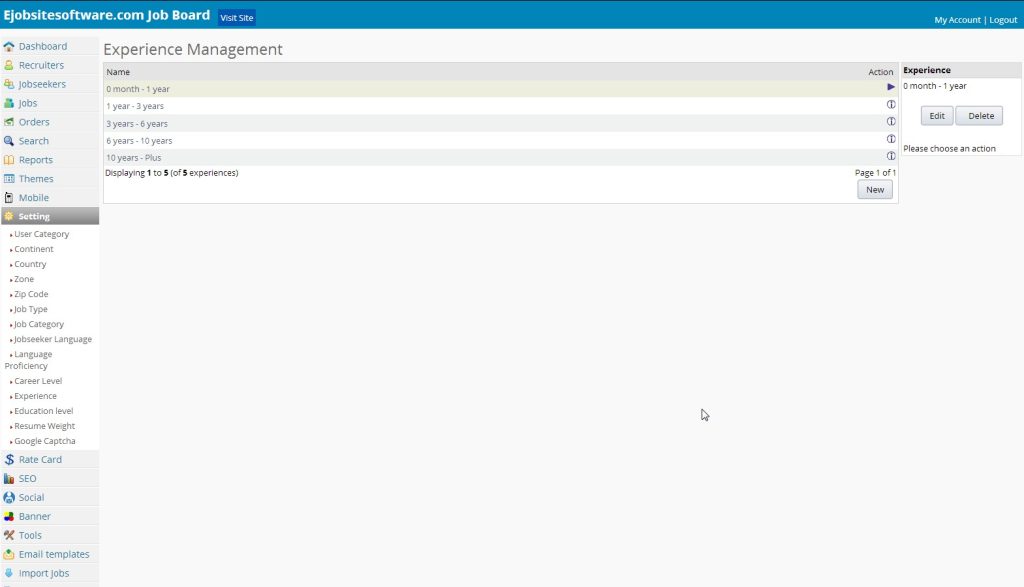Click the Logout link
The height and width of the screenshot is (587, 1024).
(1003, 20)
